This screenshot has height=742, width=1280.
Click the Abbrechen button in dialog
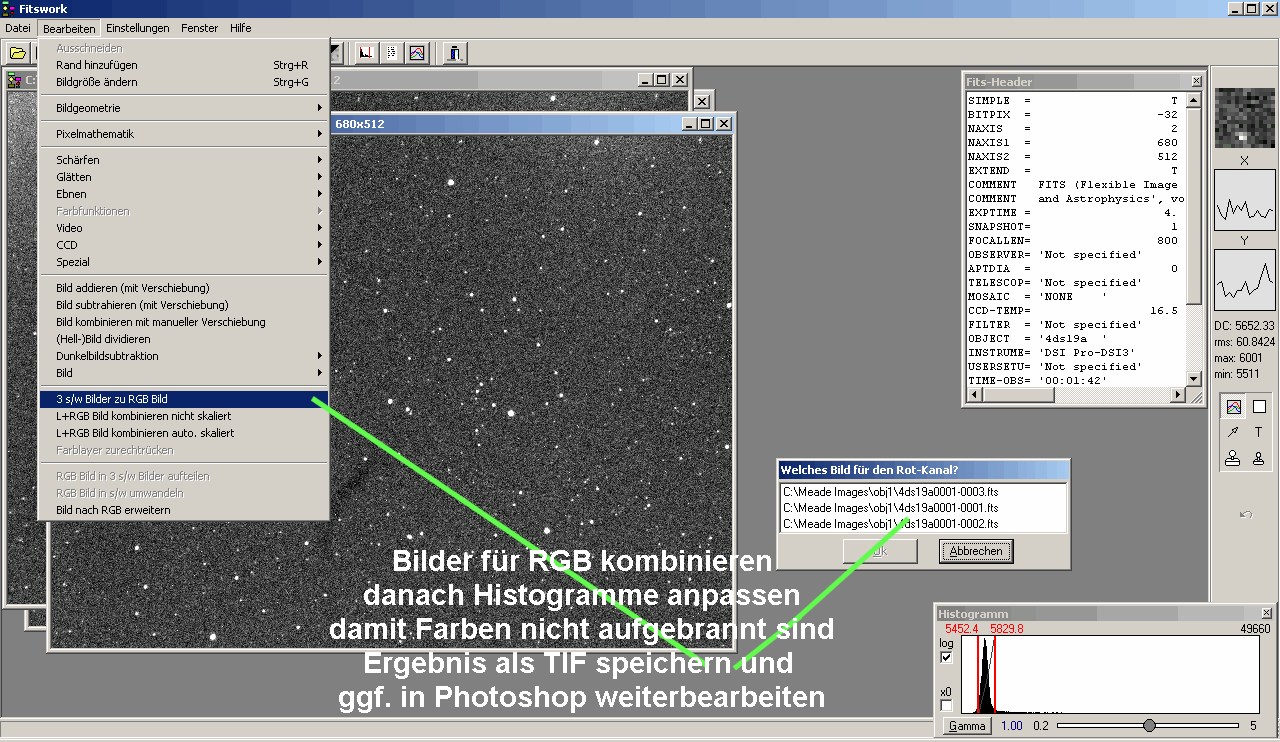pos(976,551)
